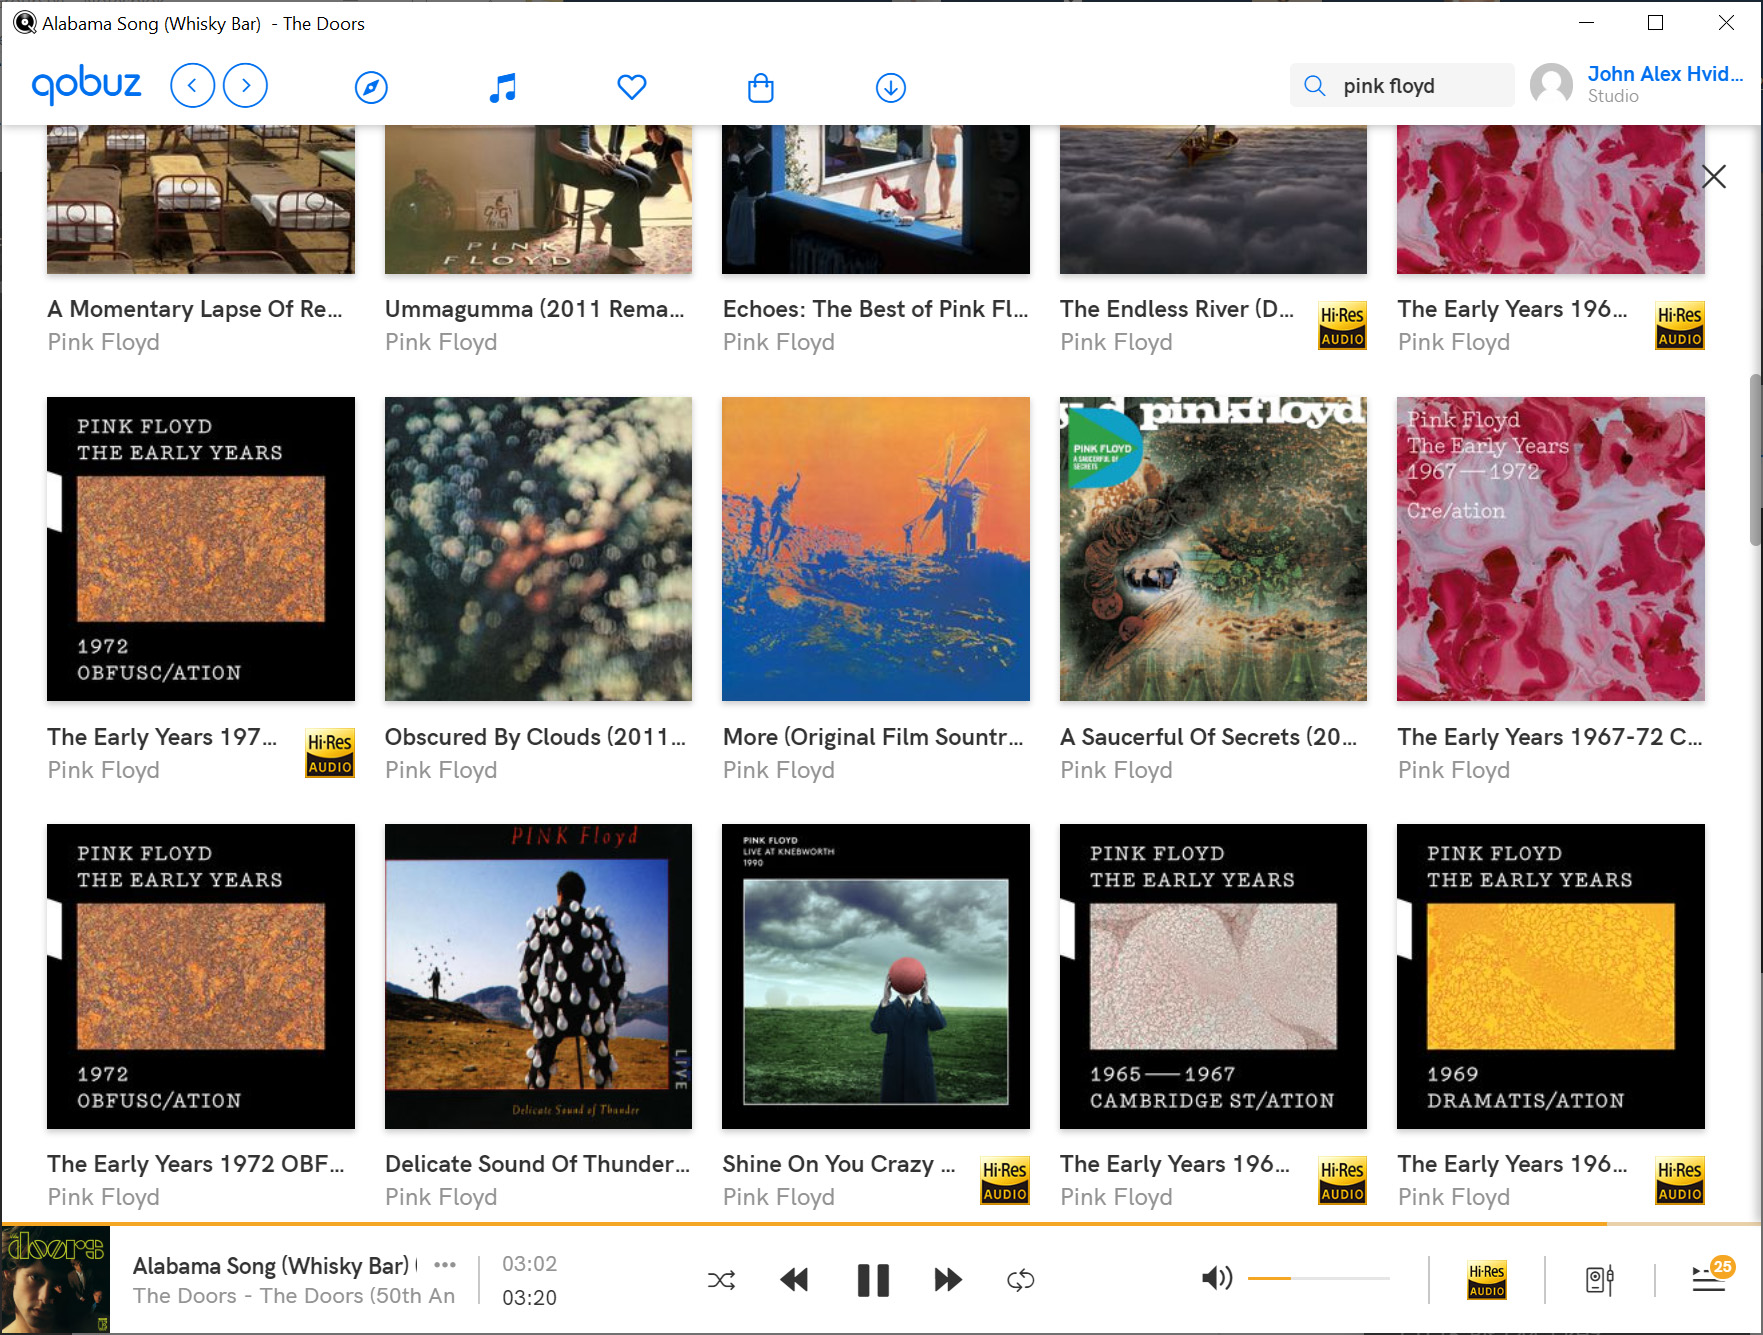Adjust the volume slider
Screen dimensions: 1763x1335
[1318, 1278]
